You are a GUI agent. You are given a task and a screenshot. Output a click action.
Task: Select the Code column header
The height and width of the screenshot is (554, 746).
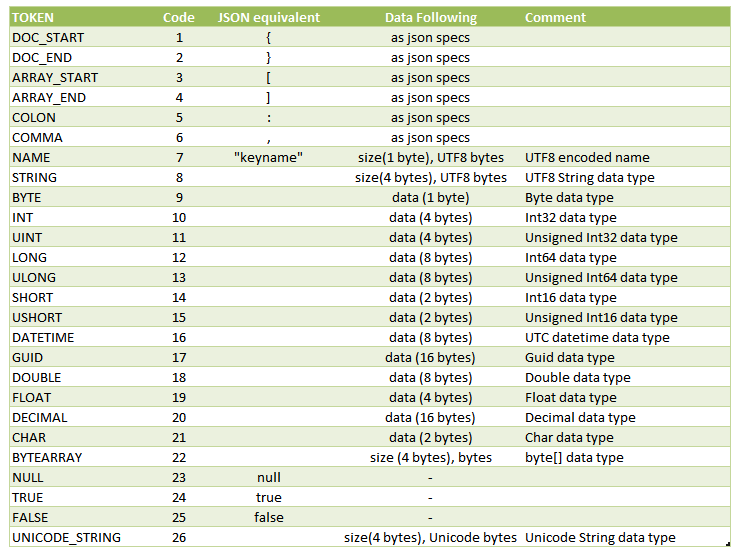[178, 18]
